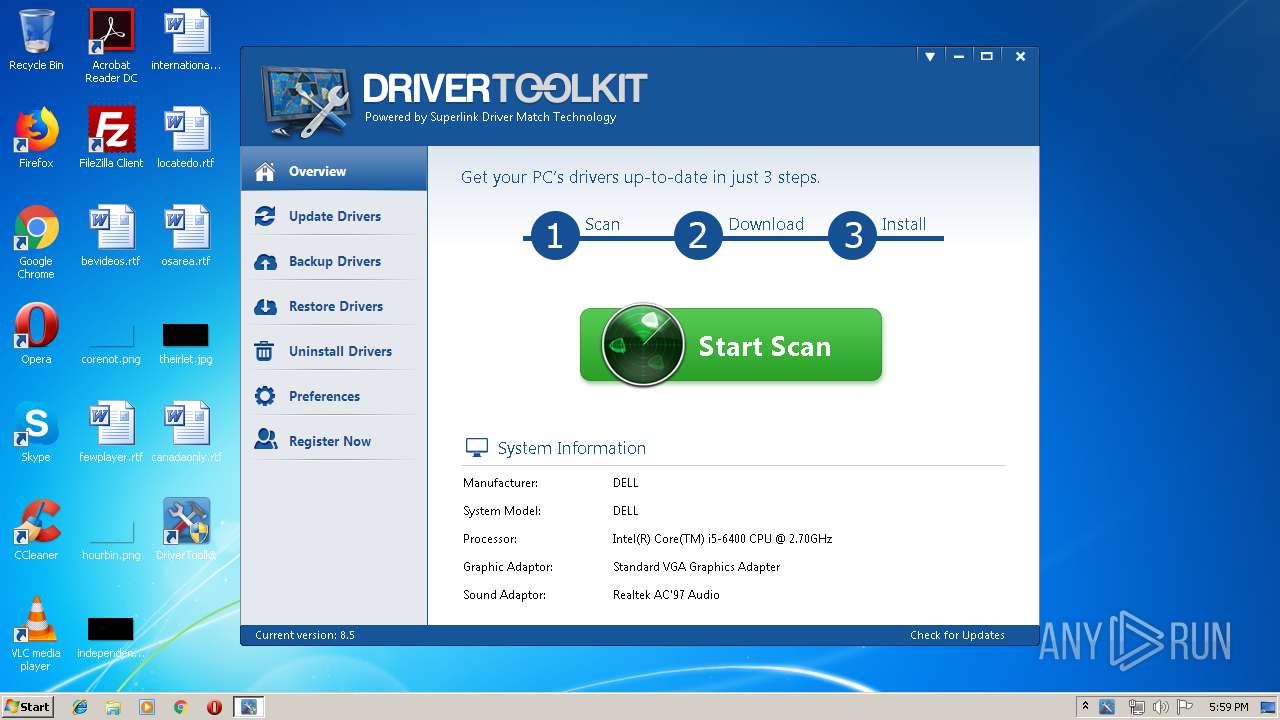Click the step 1 Scan circle

pyautogui.click(x=555, y=236)
